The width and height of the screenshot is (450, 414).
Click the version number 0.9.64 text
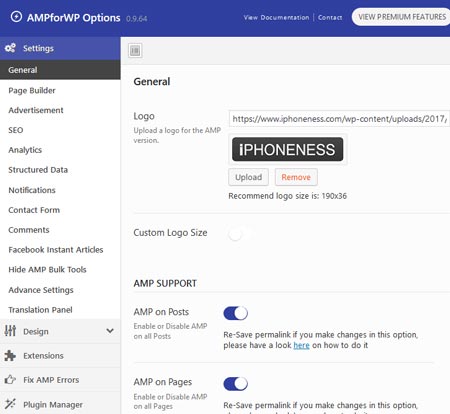(136, 19)
